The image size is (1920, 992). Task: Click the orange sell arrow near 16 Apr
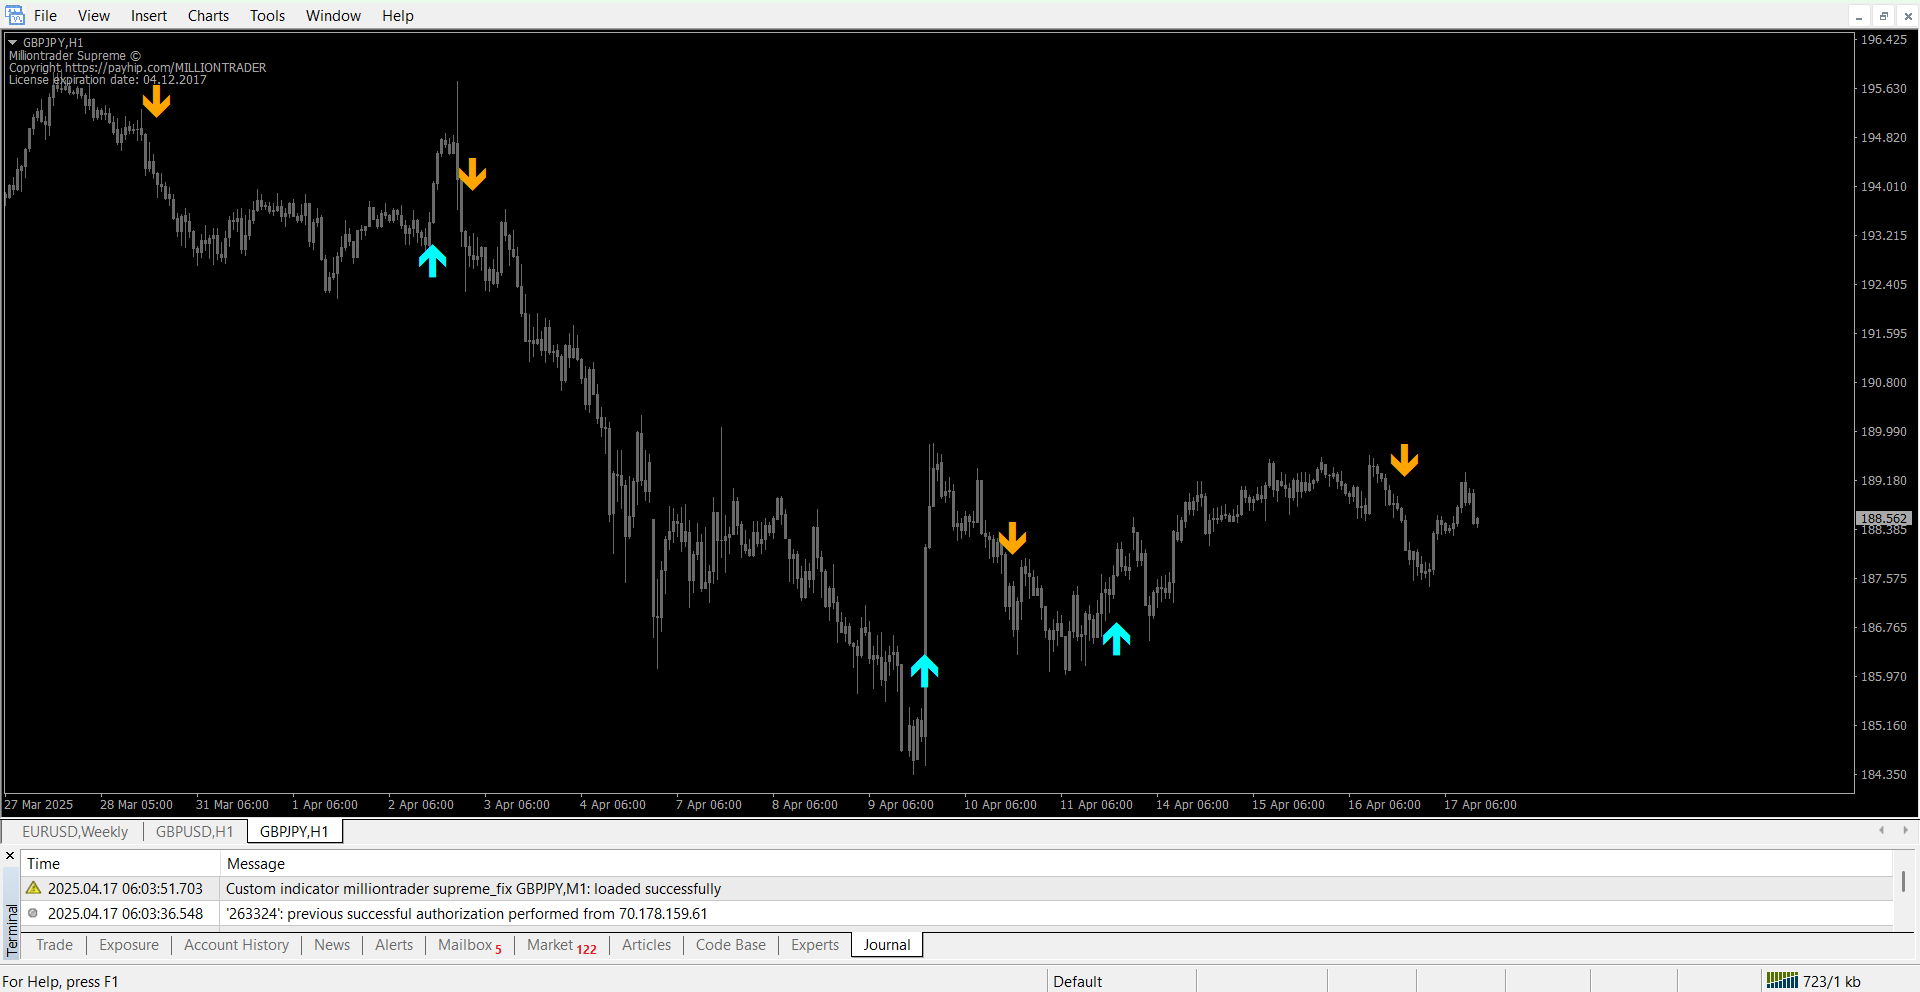point(1404,460)
